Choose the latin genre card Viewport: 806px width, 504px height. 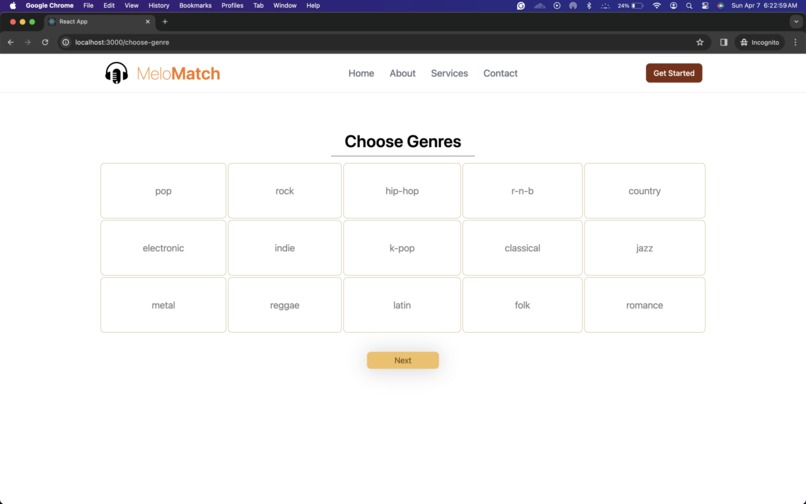click(x=402, y=305)
